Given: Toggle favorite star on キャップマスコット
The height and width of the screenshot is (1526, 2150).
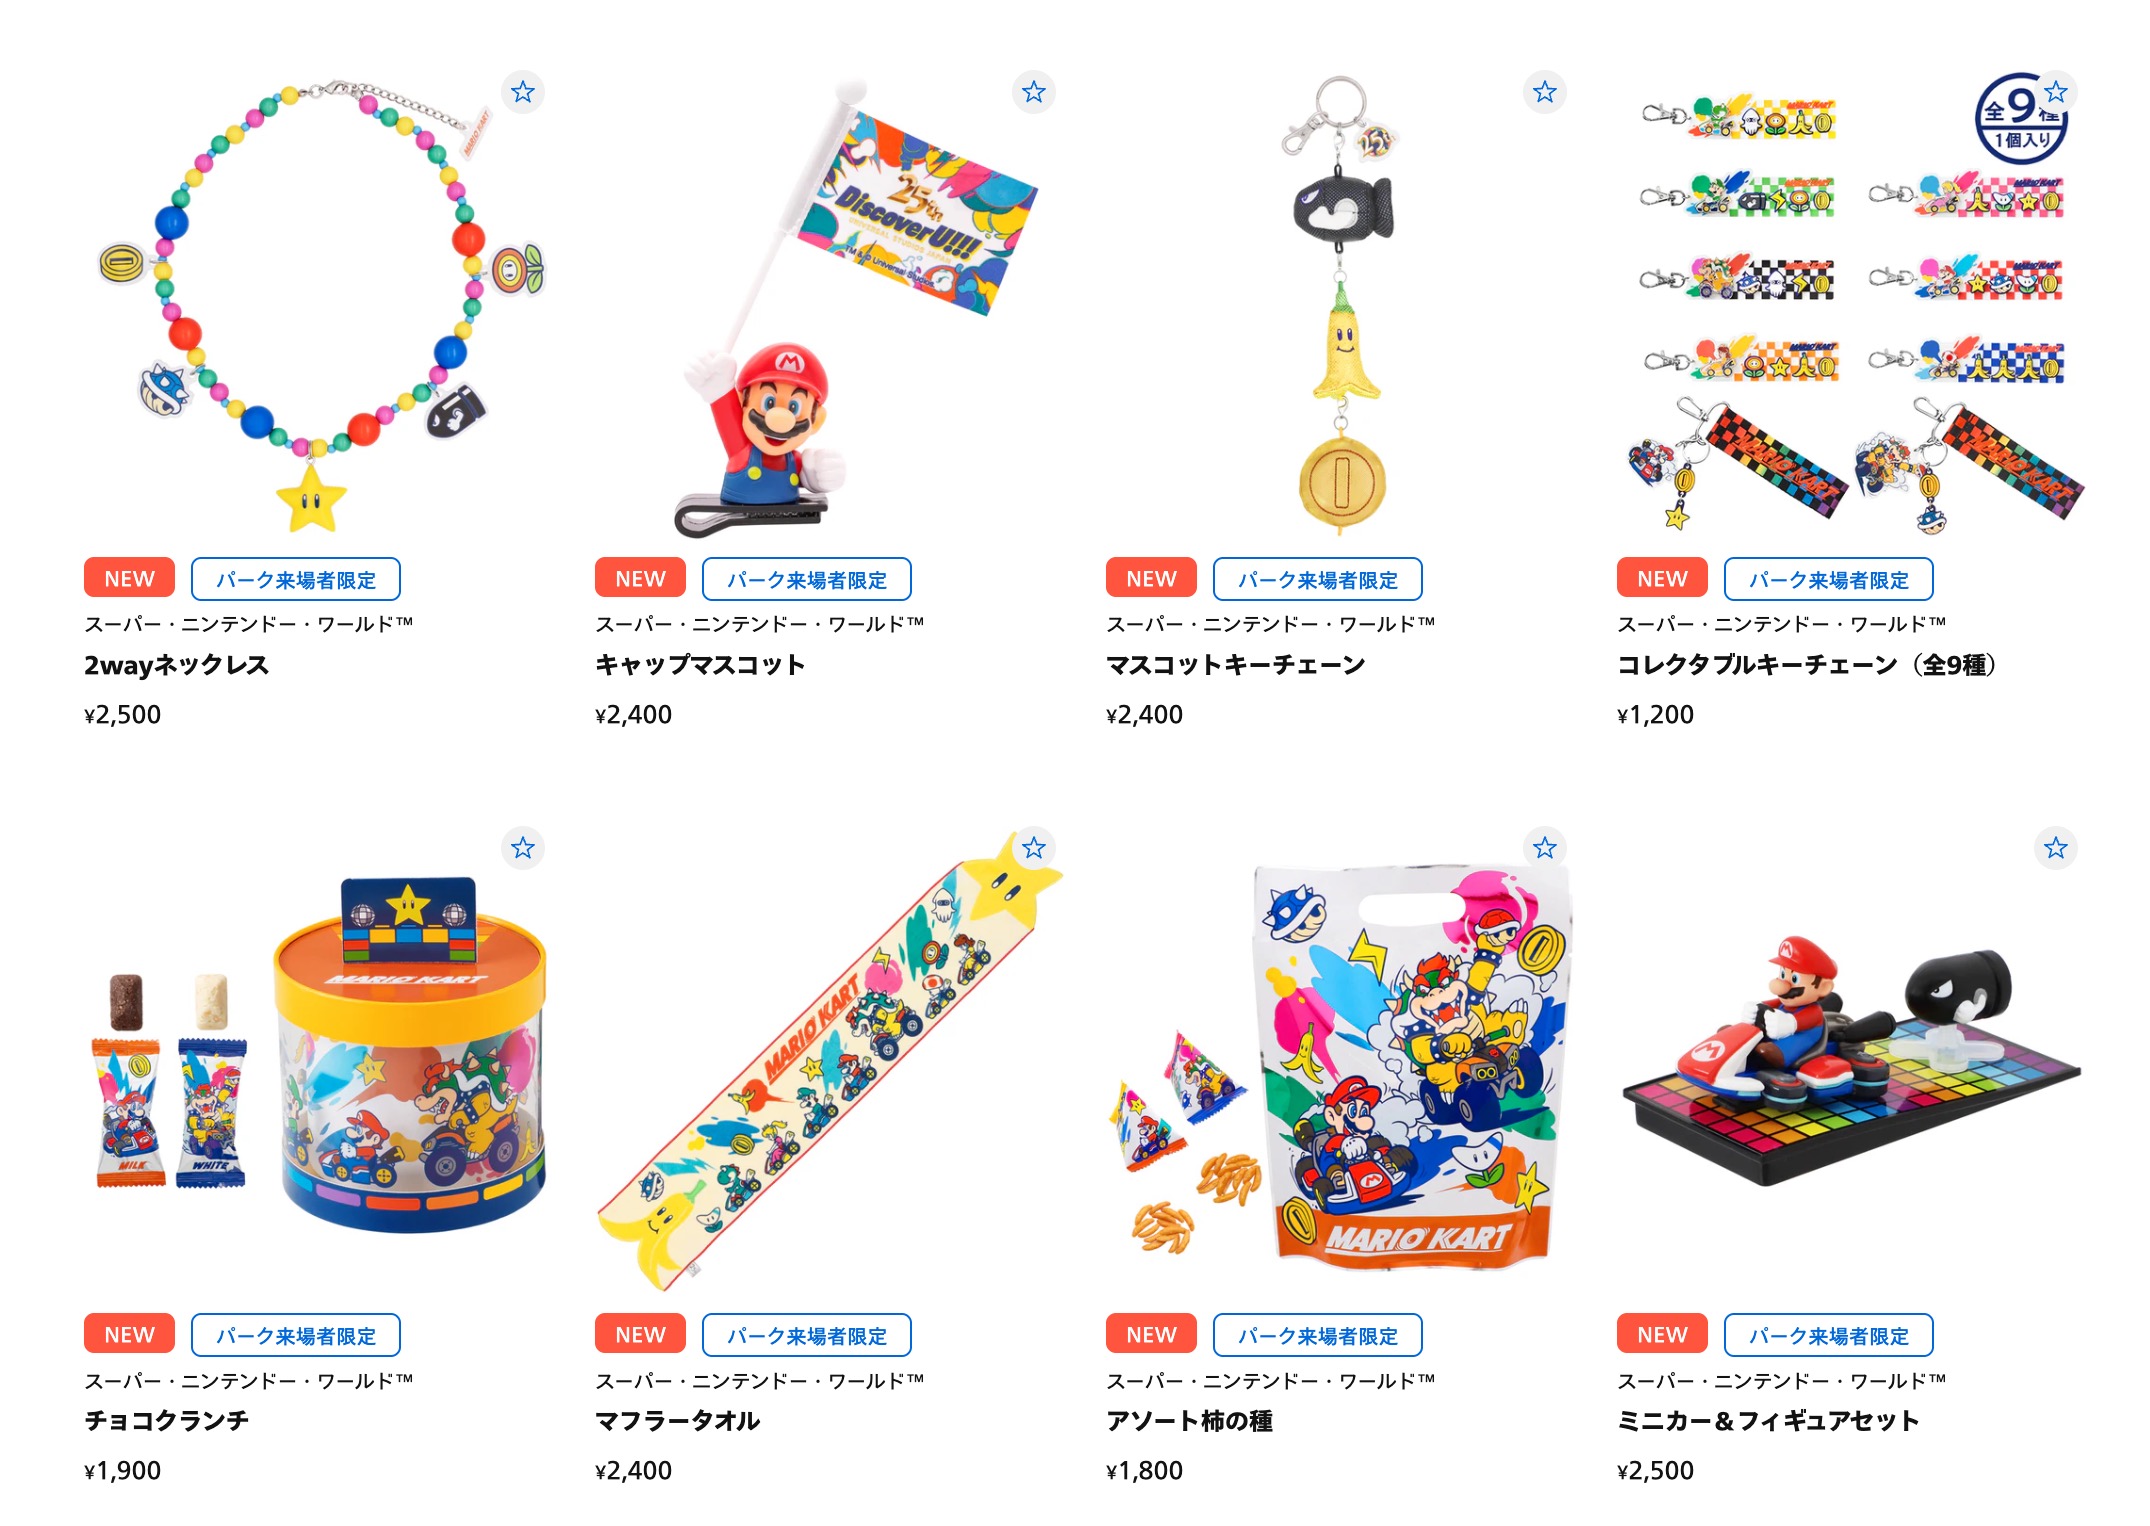Looking at the screenshot, I should pos(1034,92).
